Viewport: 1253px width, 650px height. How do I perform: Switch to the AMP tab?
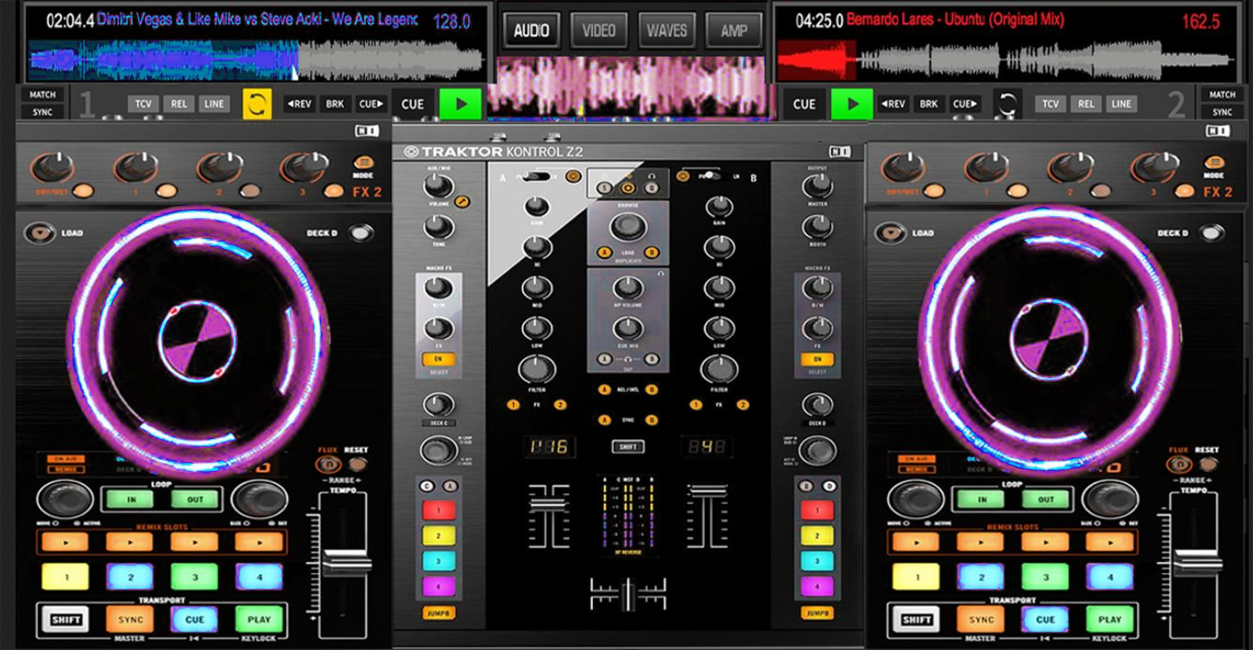[734, 30]
